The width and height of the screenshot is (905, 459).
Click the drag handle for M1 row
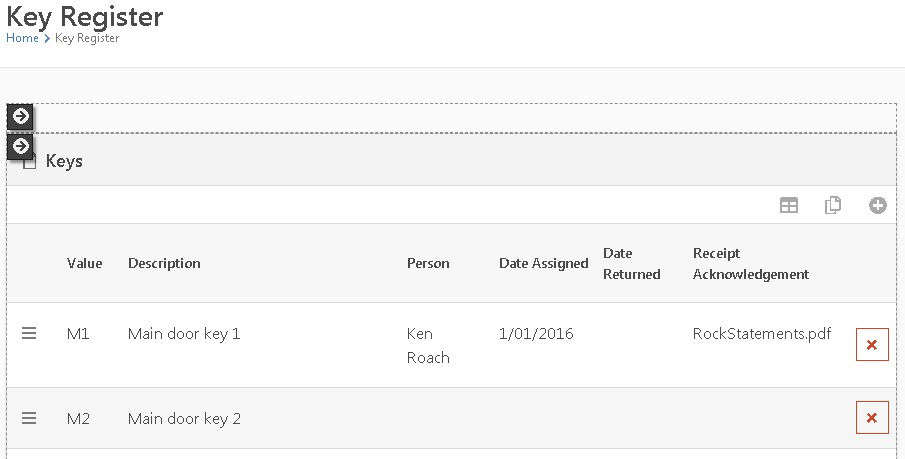click(x=29, y=333)
